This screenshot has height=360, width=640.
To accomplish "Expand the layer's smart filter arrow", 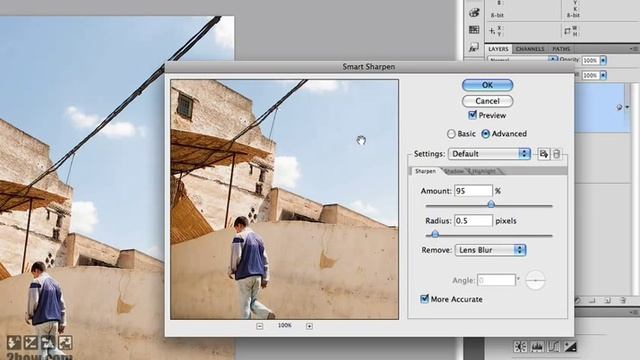I will pyautogui.click(x=627, y=107).
